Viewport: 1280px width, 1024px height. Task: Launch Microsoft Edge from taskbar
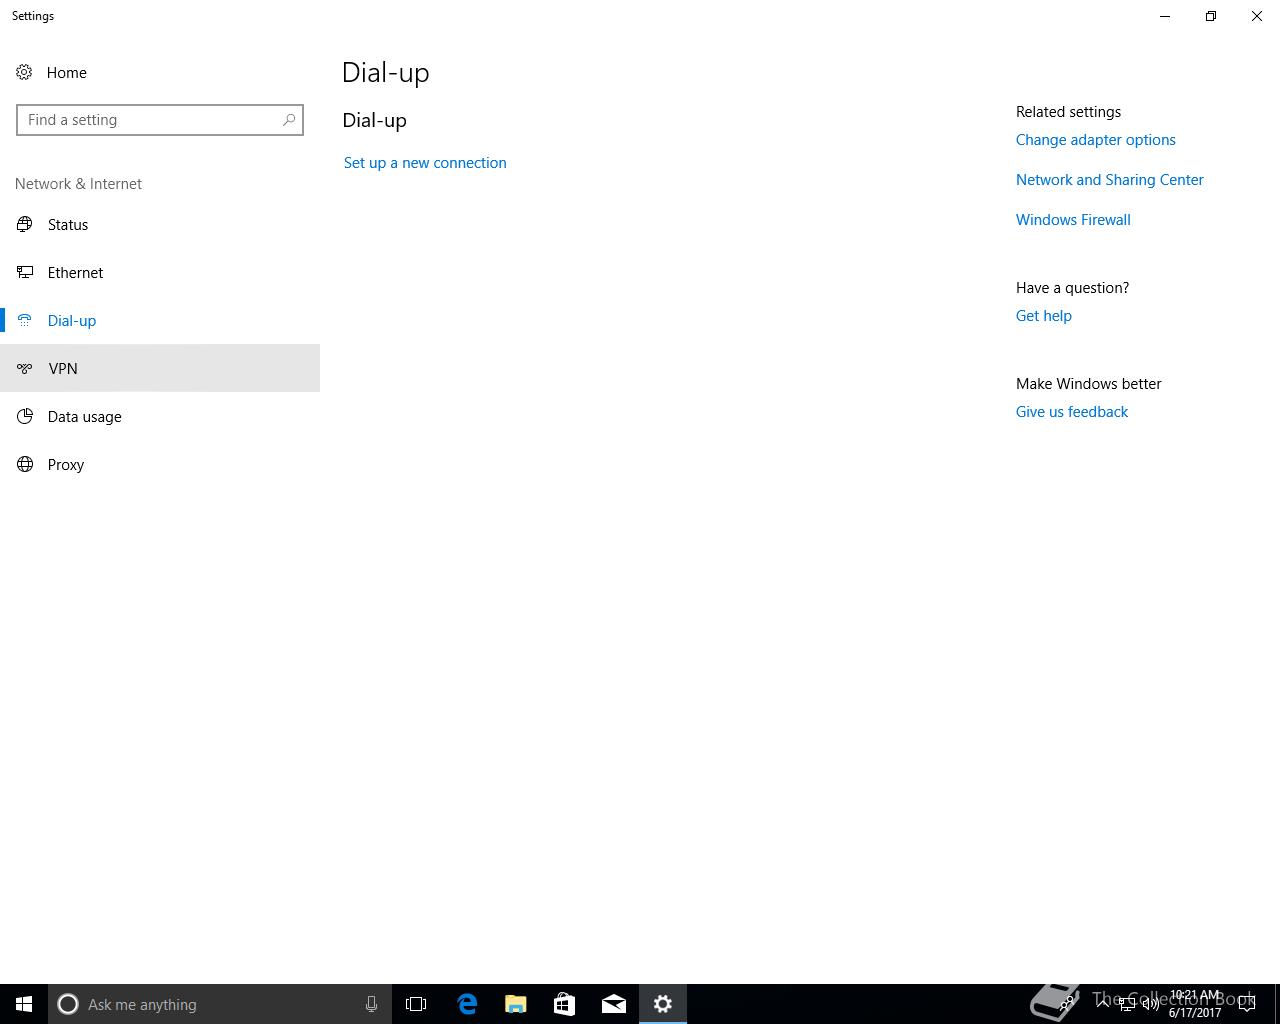click(467, 1004)
